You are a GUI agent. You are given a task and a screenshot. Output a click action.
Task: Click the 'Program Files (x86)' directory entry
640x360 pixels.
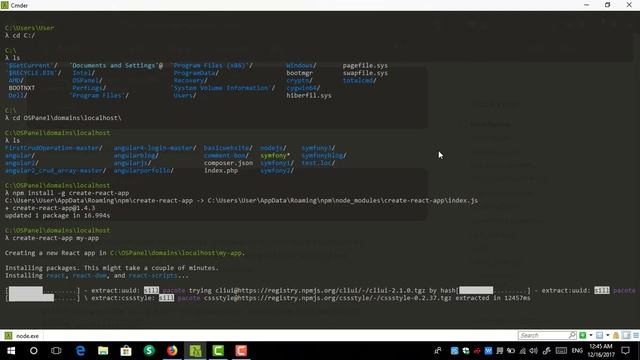tap(212, 65)
